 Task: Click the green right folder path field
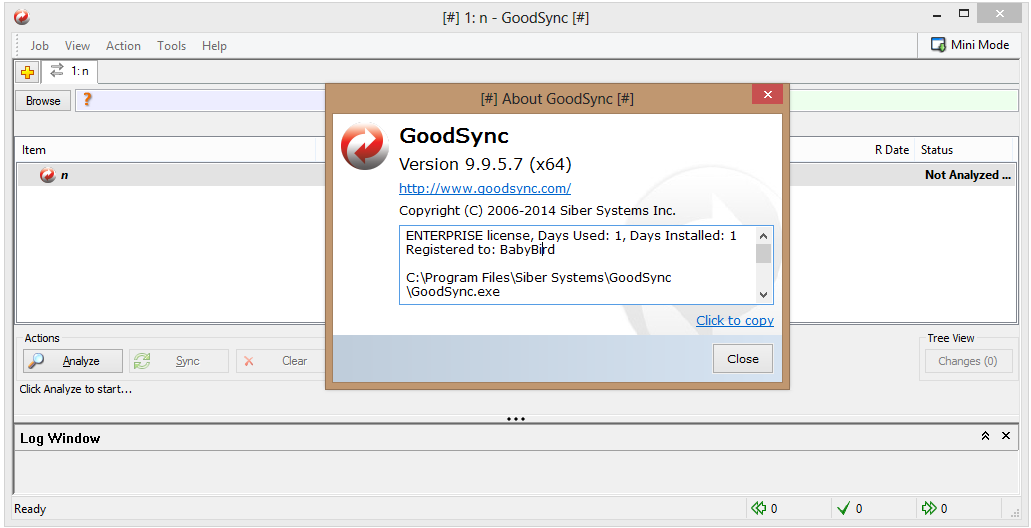[x=904, y=101]
